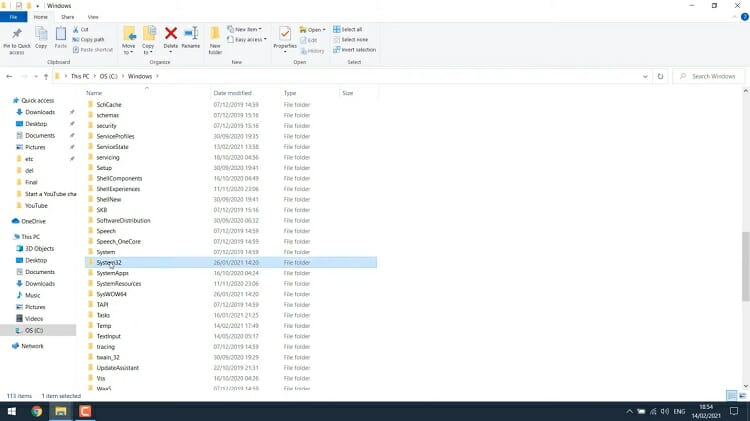Viewport: 750px width, 421px height.
Task: Click File Explorer taskbar icon
Action: tap(61, 411)
